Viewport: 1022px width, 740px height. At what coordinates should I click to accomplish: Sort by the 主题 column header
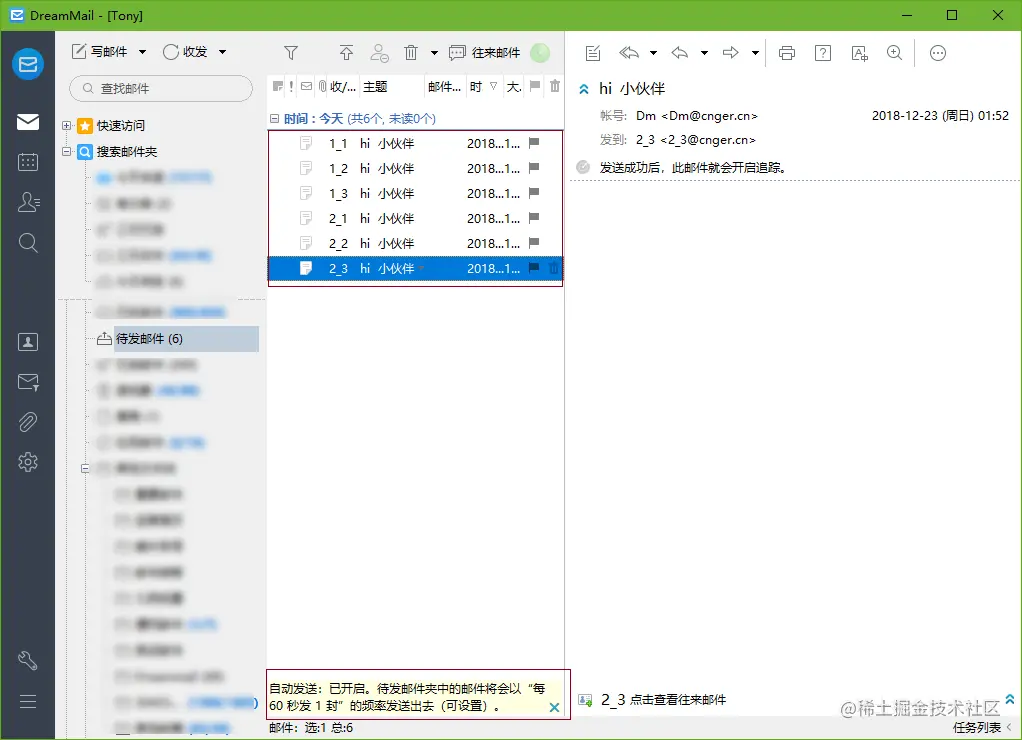[392, 87]
